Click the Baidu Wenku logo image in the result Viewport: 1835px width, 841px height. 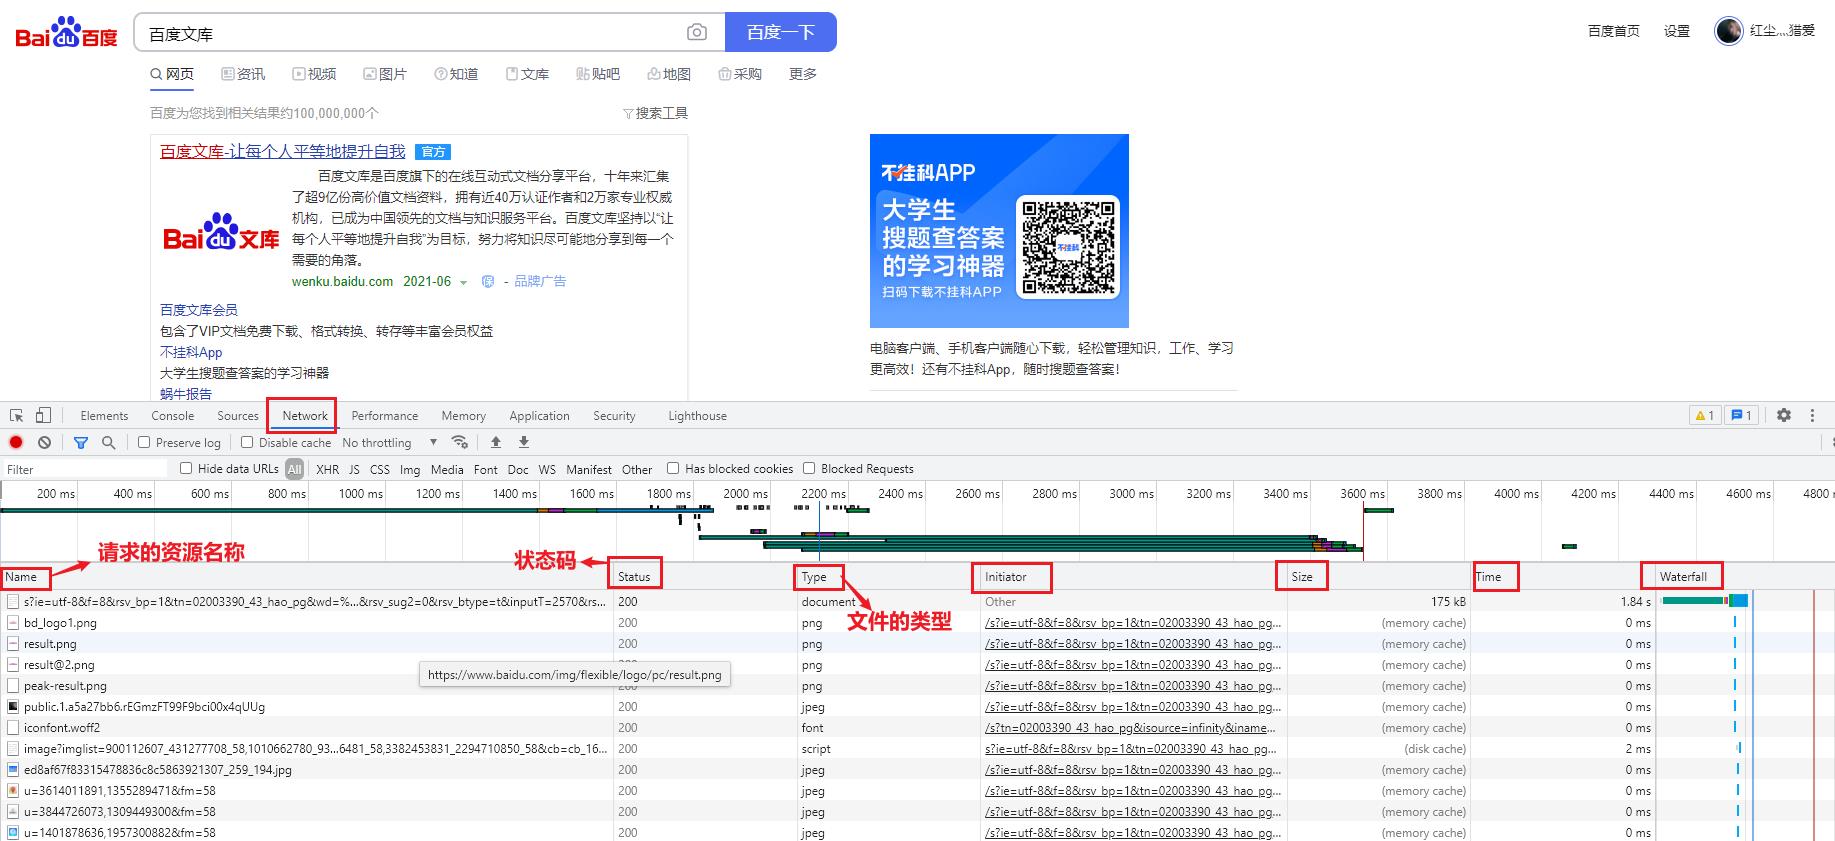click(x=221, y=232)
